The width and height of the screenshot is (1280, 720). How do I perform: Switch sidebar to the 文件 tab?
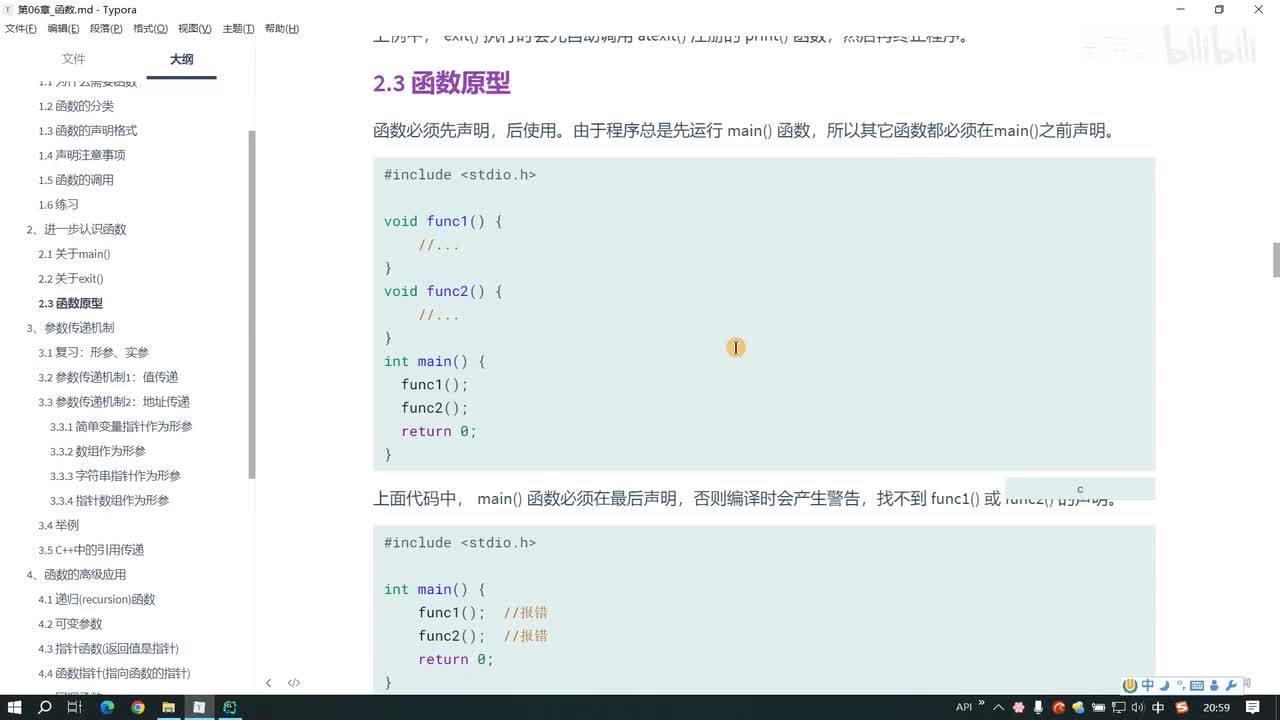(74, 60)
